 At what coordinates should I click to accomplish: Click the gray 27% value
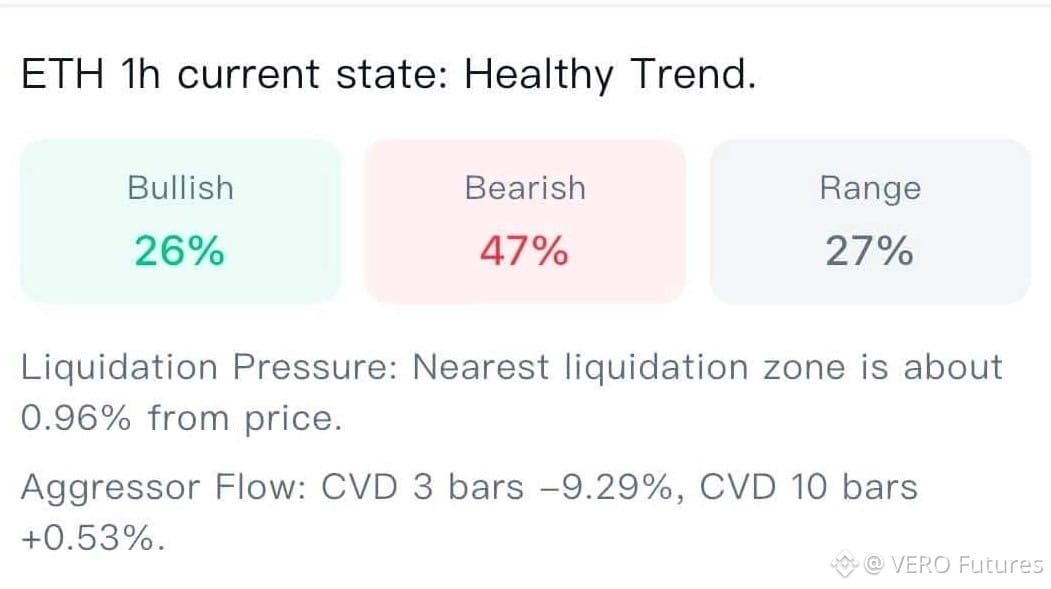[869, 251]
